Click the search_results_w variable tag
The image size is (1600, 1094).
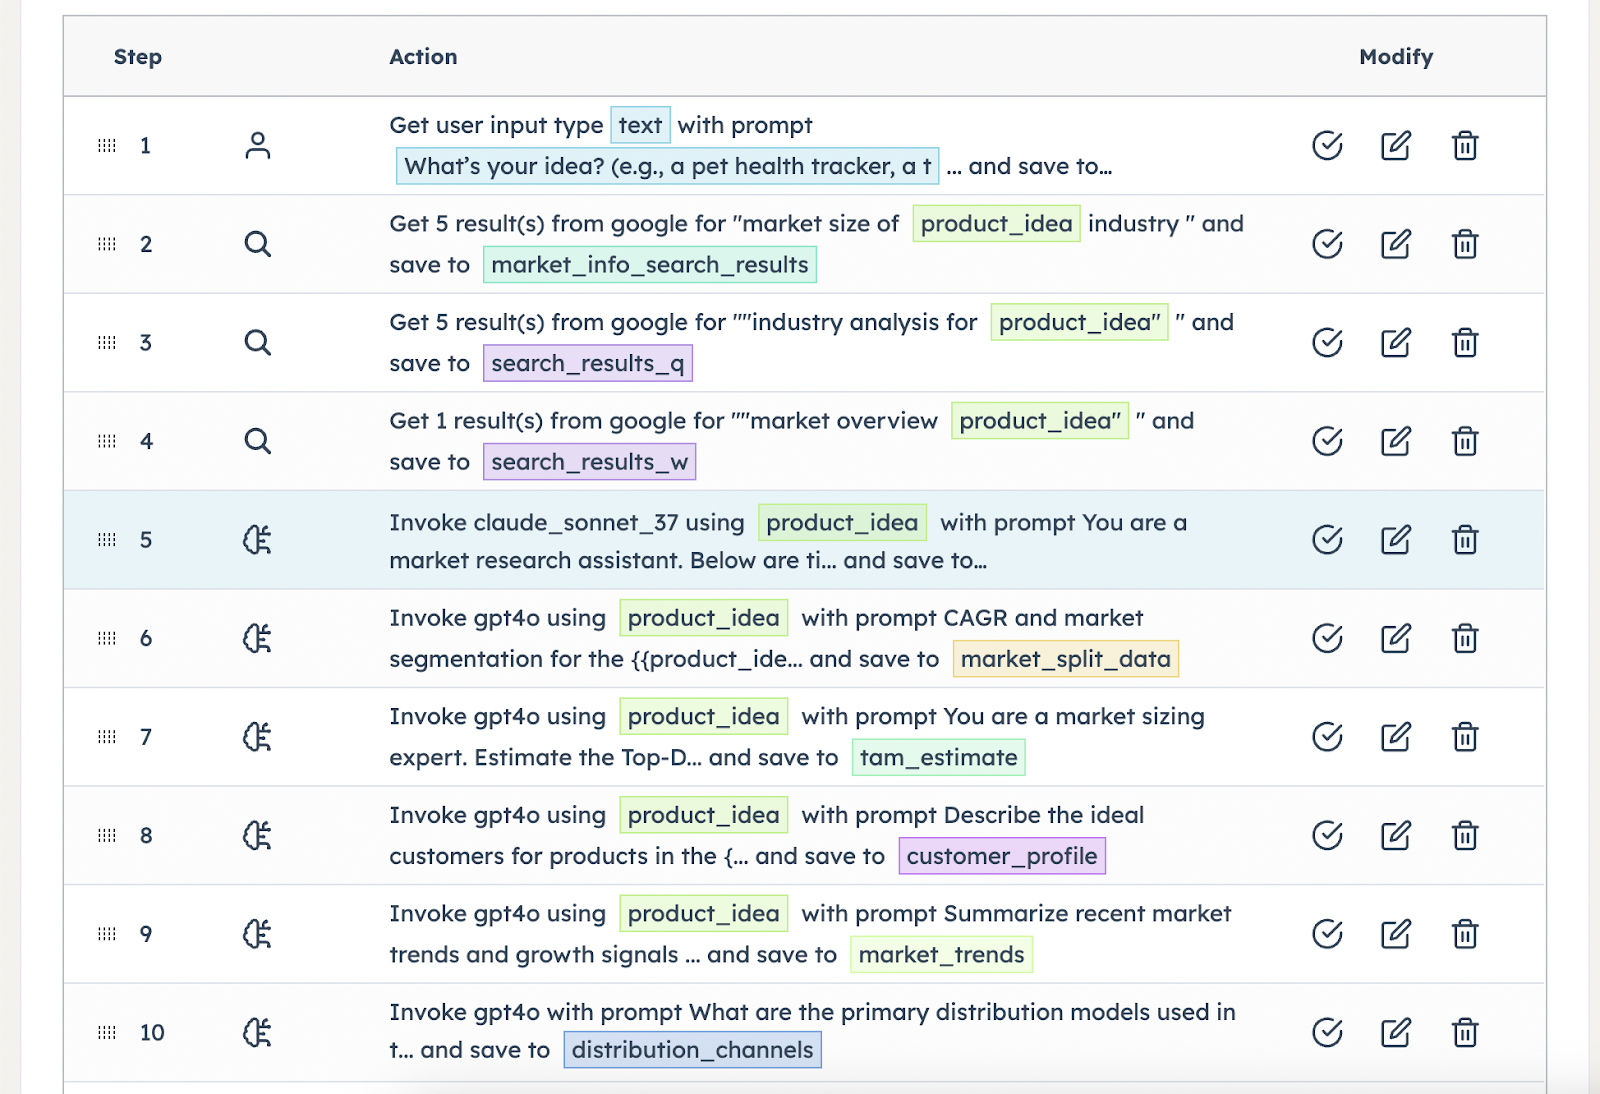590,462
